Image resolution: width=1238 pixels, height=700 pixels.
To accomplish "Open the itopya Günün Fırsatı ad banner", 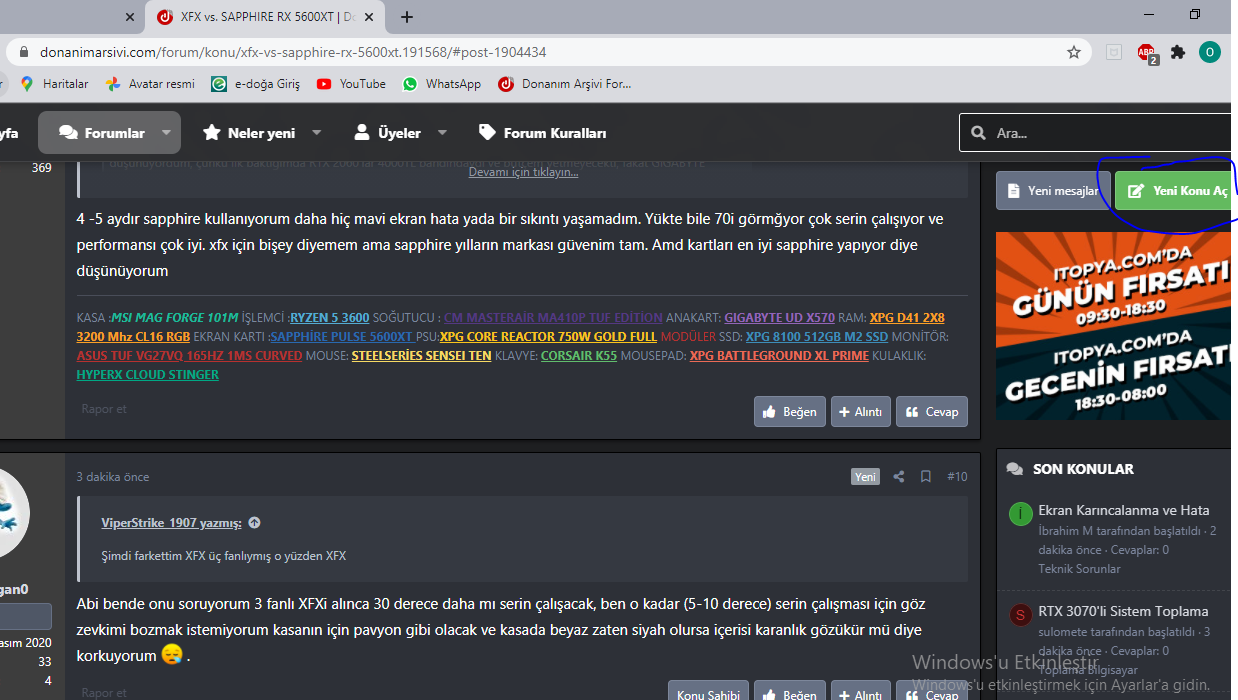I will (1113, 326).
